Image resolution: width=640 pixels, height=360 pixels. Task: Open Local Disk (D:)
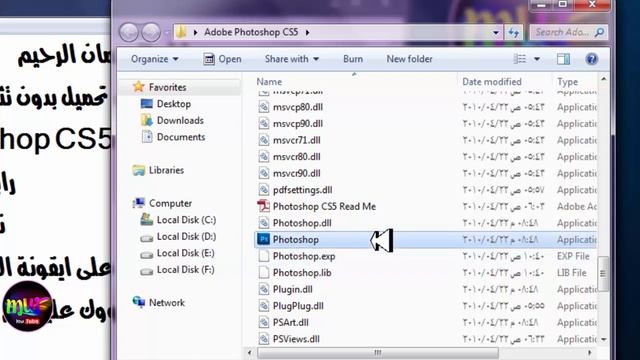click(186, 236)
